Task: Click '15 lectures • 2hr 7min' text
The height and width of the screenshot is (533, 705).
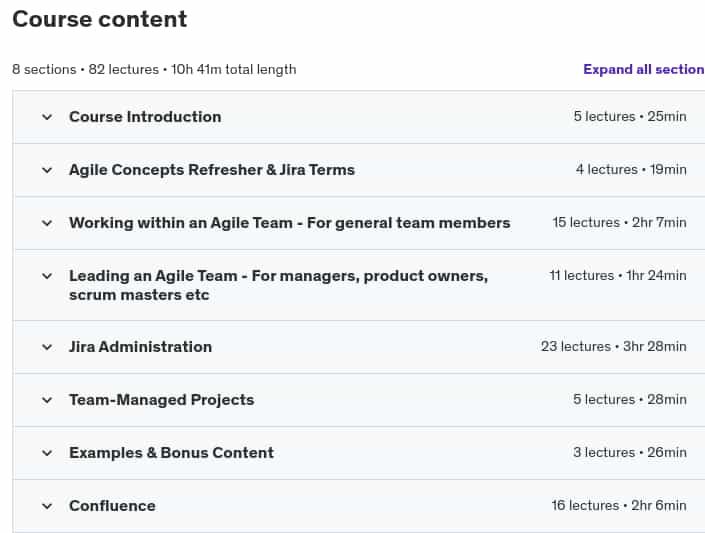Action: point(619,223)
